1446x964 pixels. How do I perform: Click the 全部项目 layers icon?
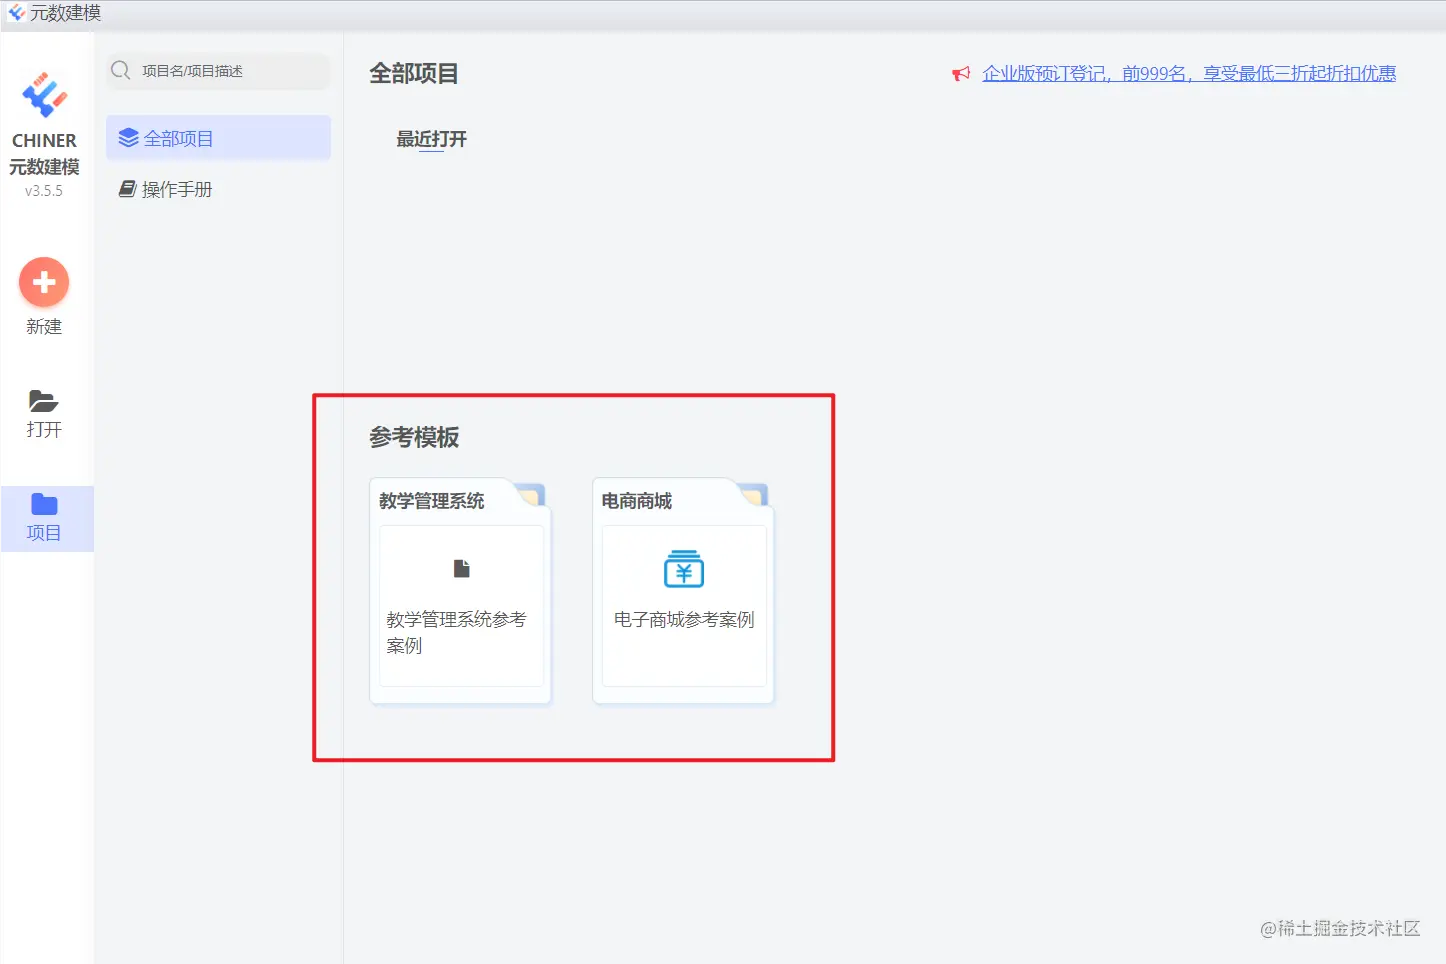(x=128, y=138)
